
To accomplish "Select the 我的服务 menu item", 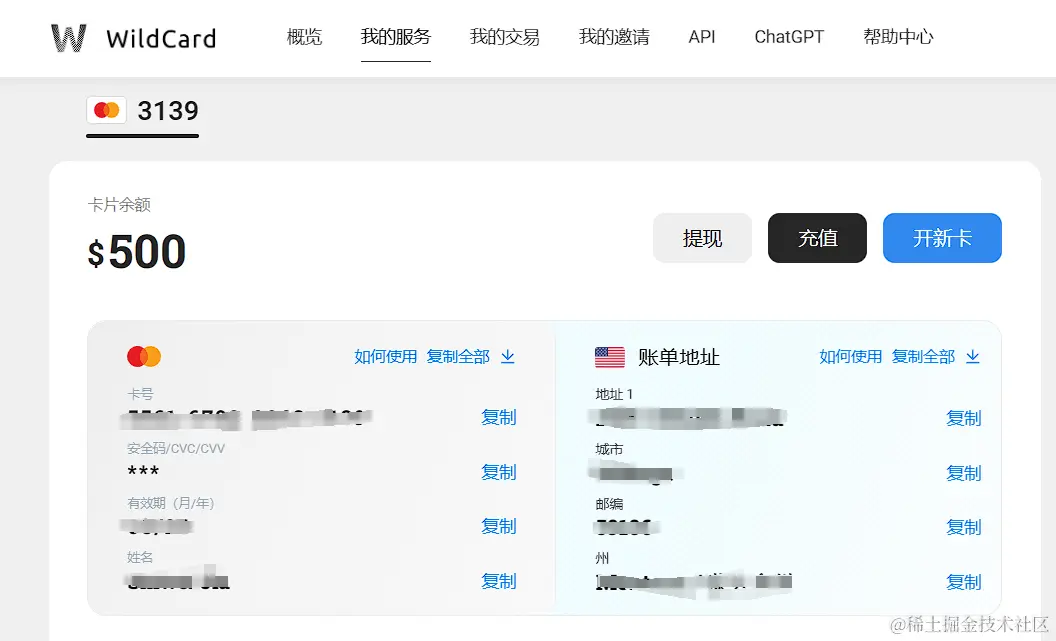I will pos(395,37).
